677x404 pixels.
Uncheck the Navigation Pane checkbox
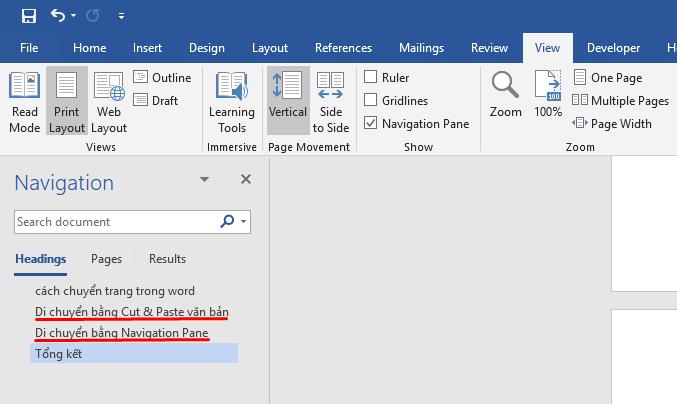[370, 123]
